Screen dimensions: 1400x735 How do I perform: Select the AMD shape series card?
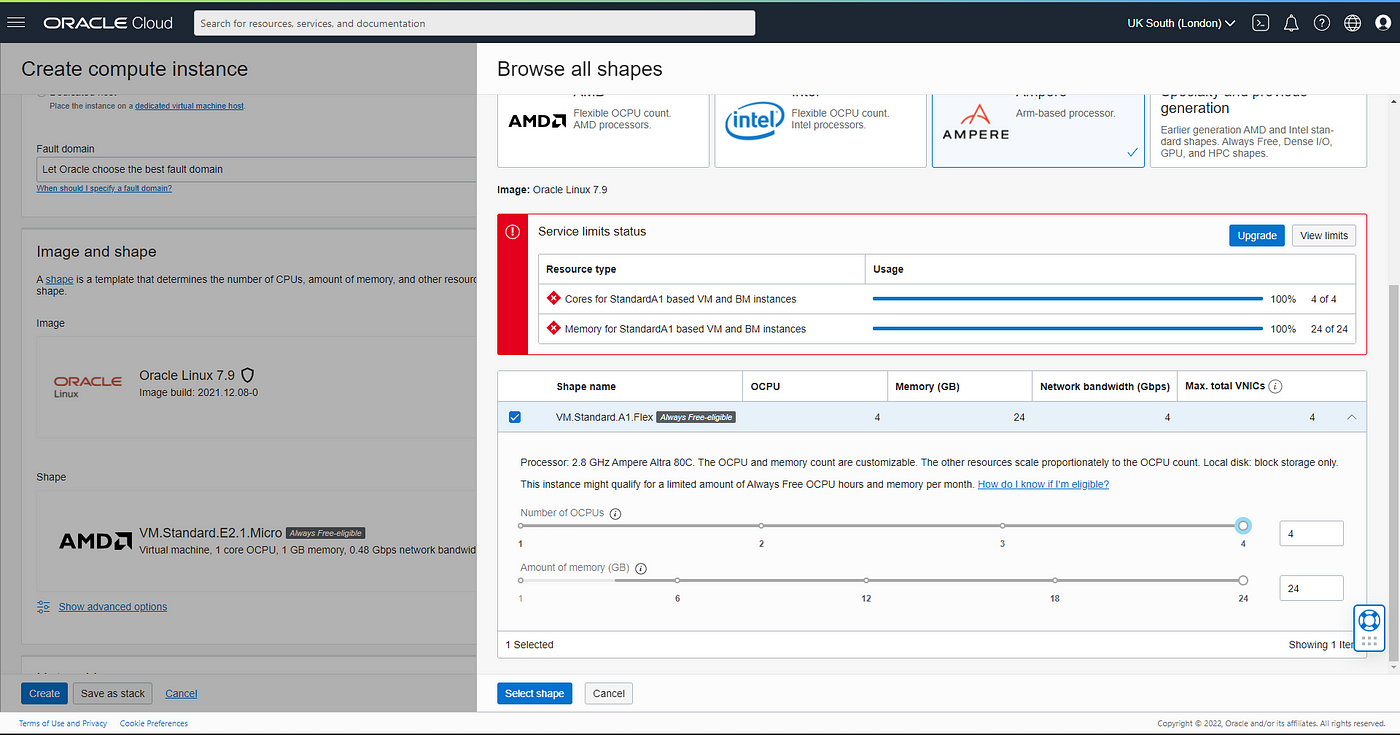[603, 130]
